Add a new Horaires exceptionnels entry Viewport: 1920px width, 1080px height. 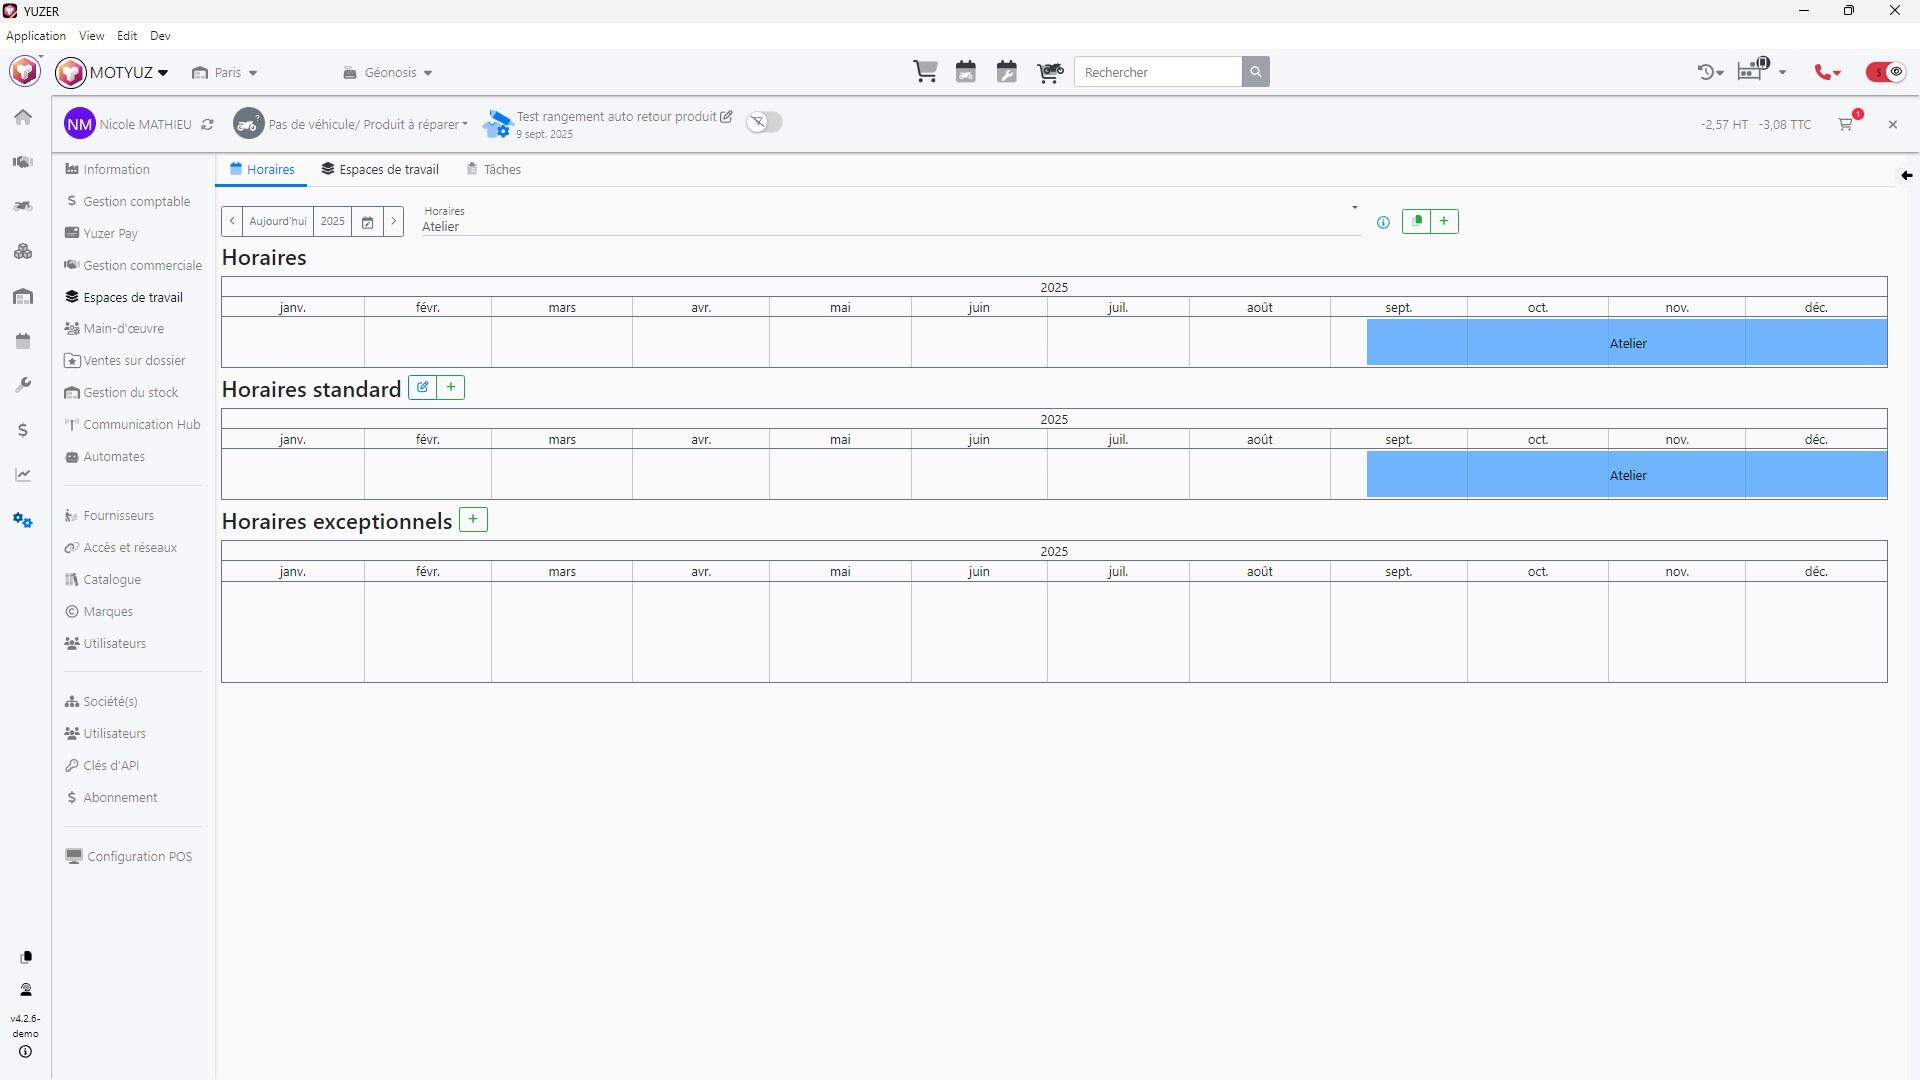[x=473, y=520]
